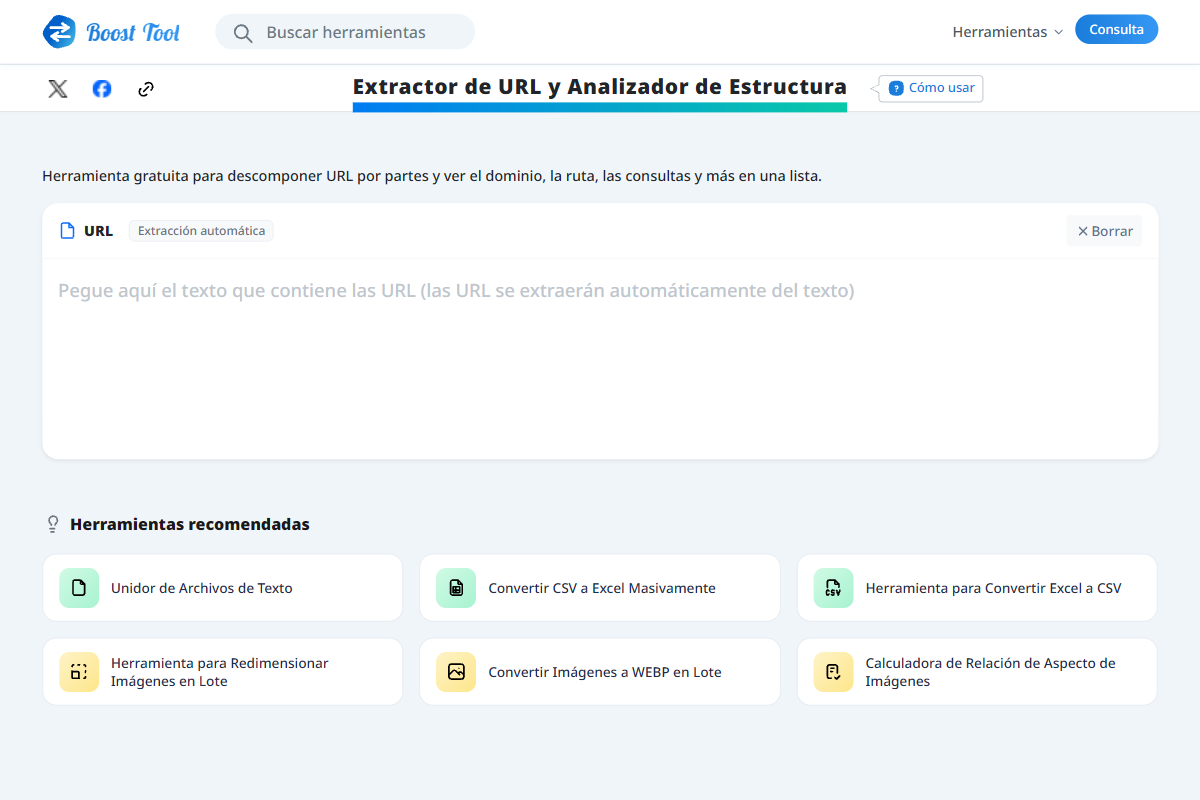Share the page on X
Viewport: 1200px width, 800px height.
[x=58, y=89]
